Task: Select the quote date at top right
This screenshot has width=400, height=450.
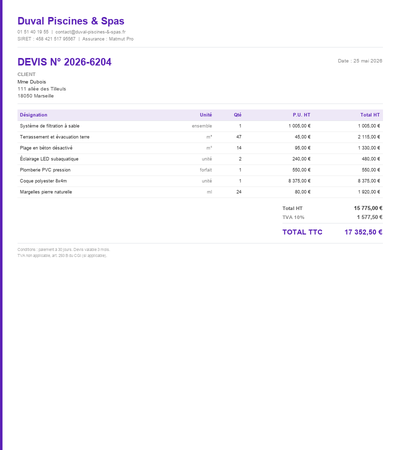Action: click(360, 61)
